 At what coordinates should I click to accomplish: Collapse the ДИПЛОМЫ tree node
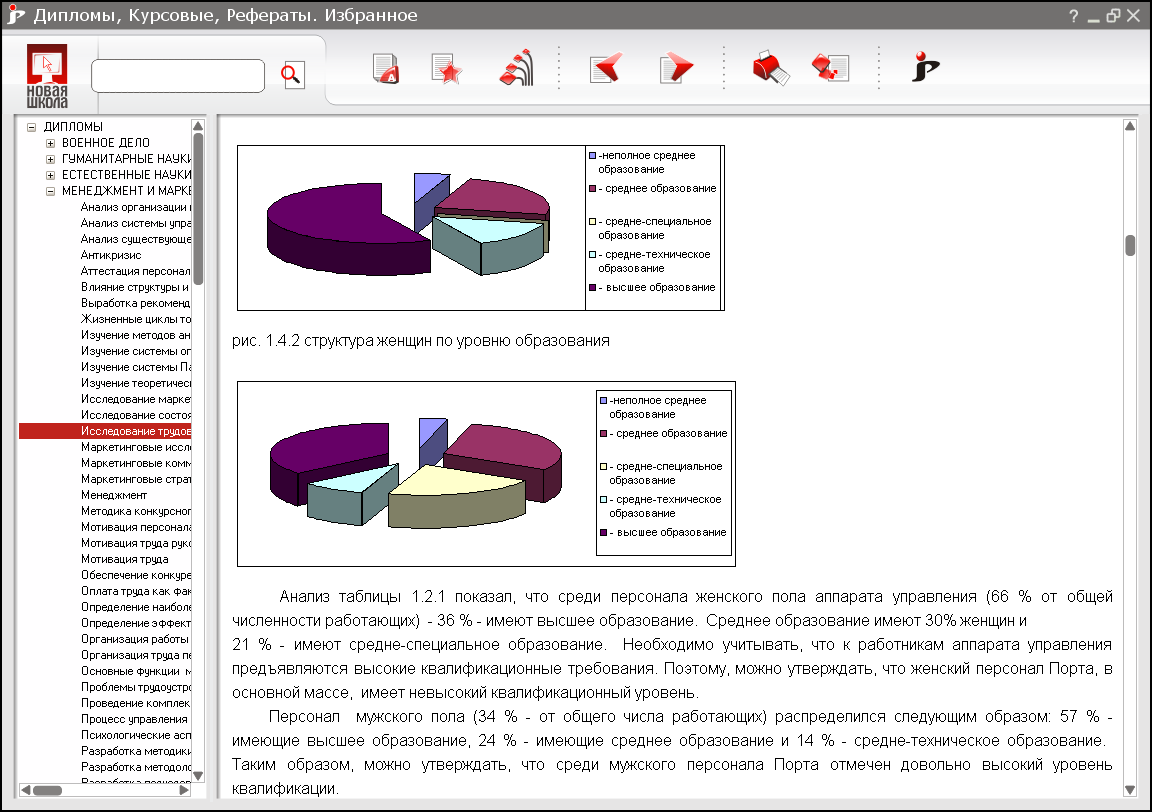pos(32,127)
